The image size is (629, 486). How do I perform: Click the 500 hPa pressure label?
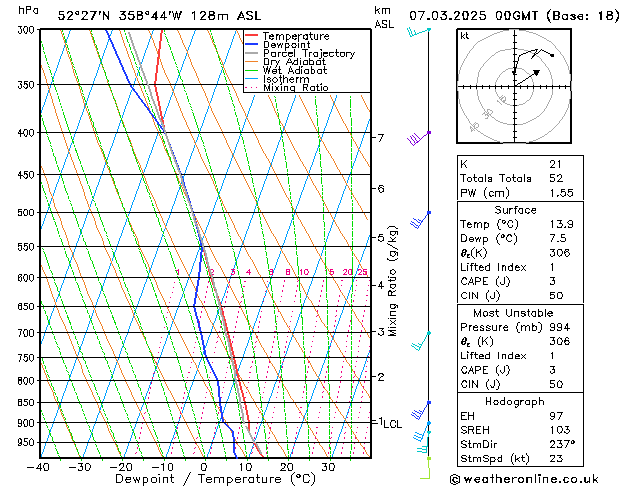click(28, 213)
